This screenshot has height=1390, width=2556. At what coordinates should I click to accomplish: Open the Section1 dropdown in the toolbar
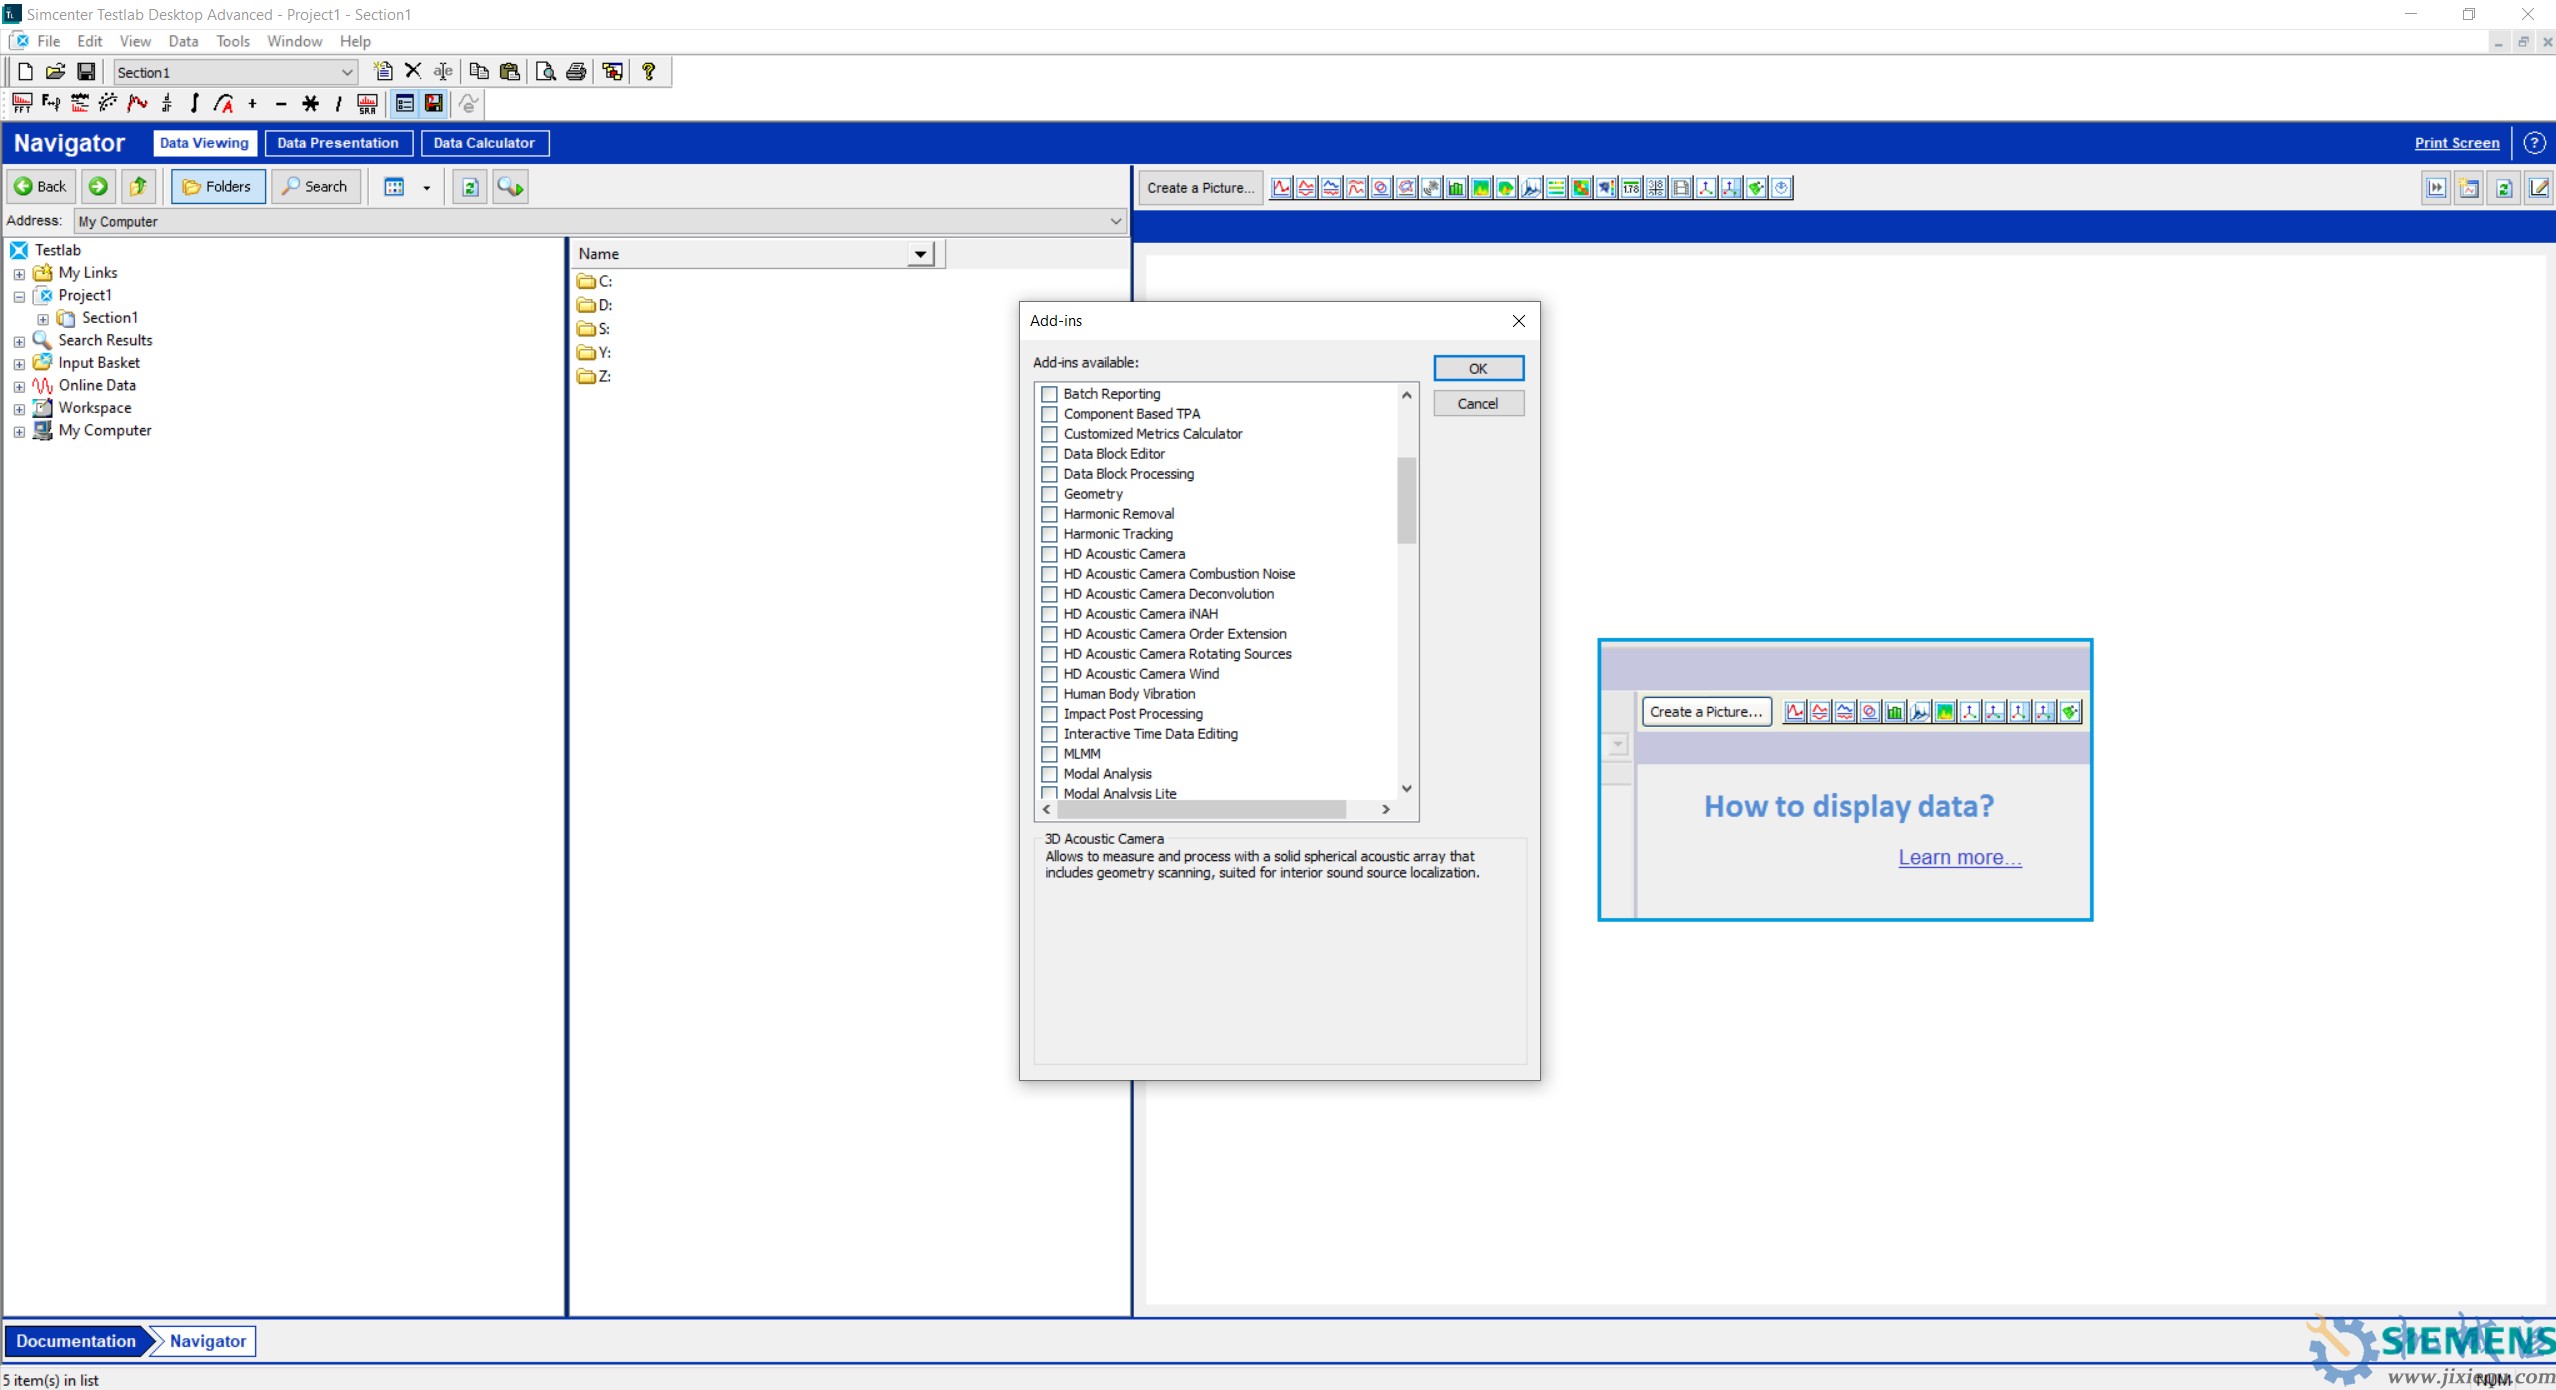346,72
